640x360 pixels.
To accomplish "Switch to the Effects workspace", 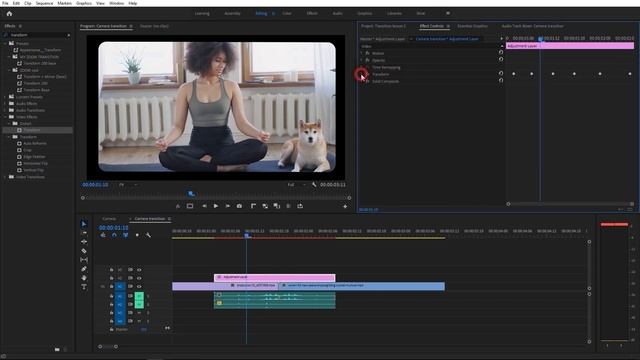I will click(312, 13).
